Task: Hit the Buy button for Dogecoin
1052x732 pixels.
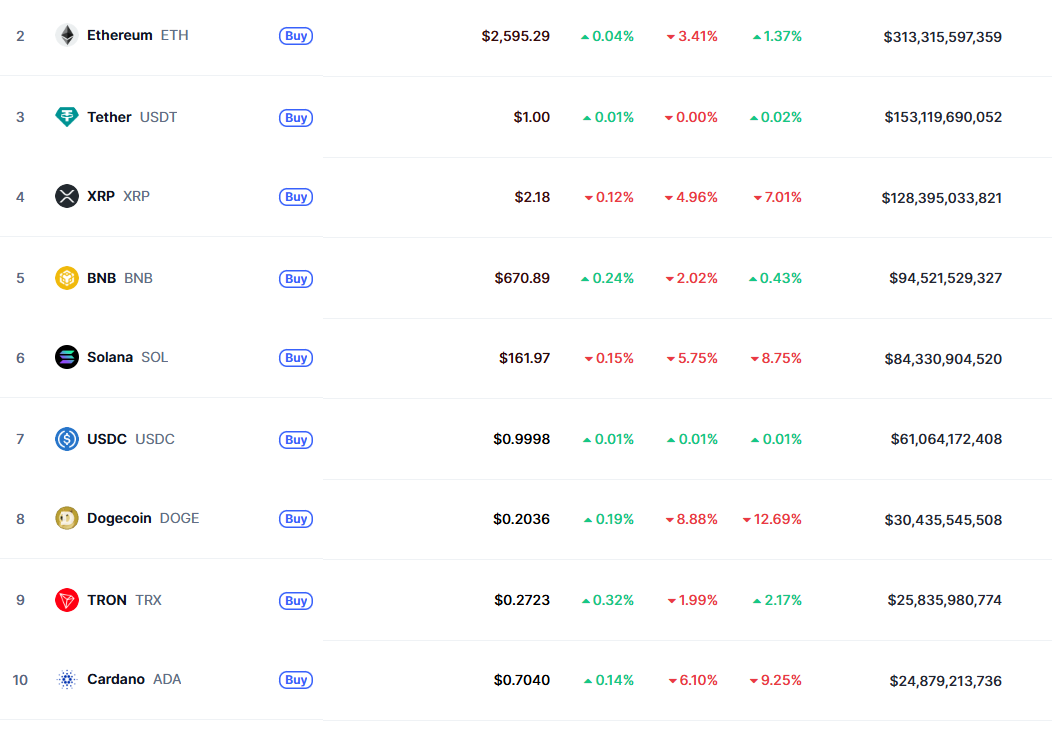Action: [x=296, y=519]
